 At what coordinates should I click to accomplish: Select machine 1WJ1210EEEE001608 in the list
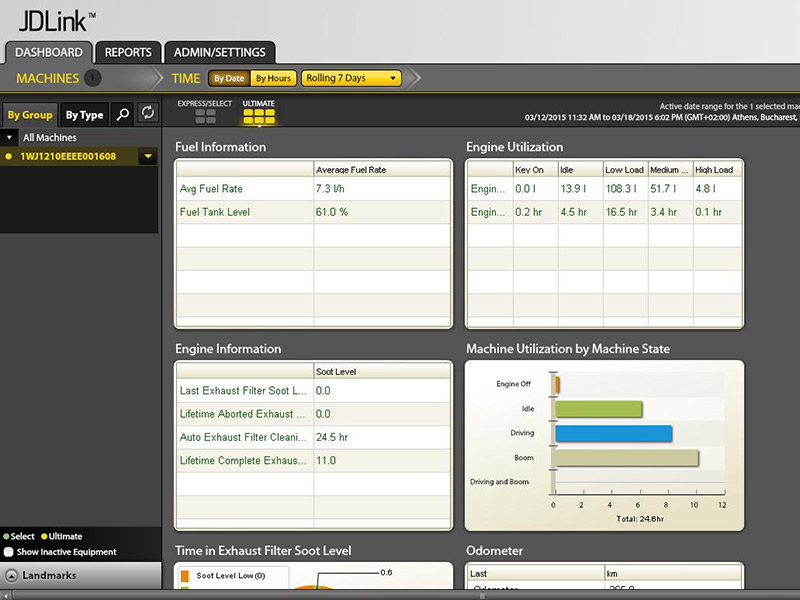coord(68,157)
